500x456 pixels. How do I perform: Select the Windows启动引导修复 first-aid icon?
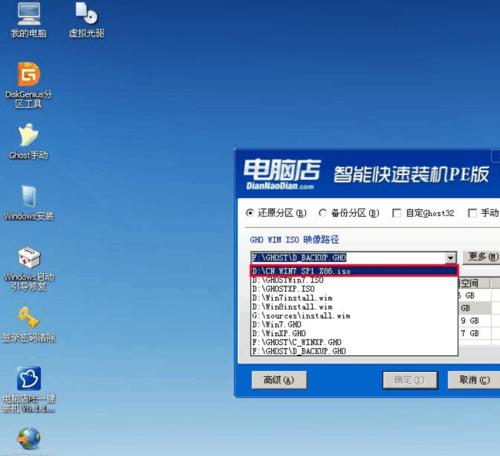[x=29, y=269]
